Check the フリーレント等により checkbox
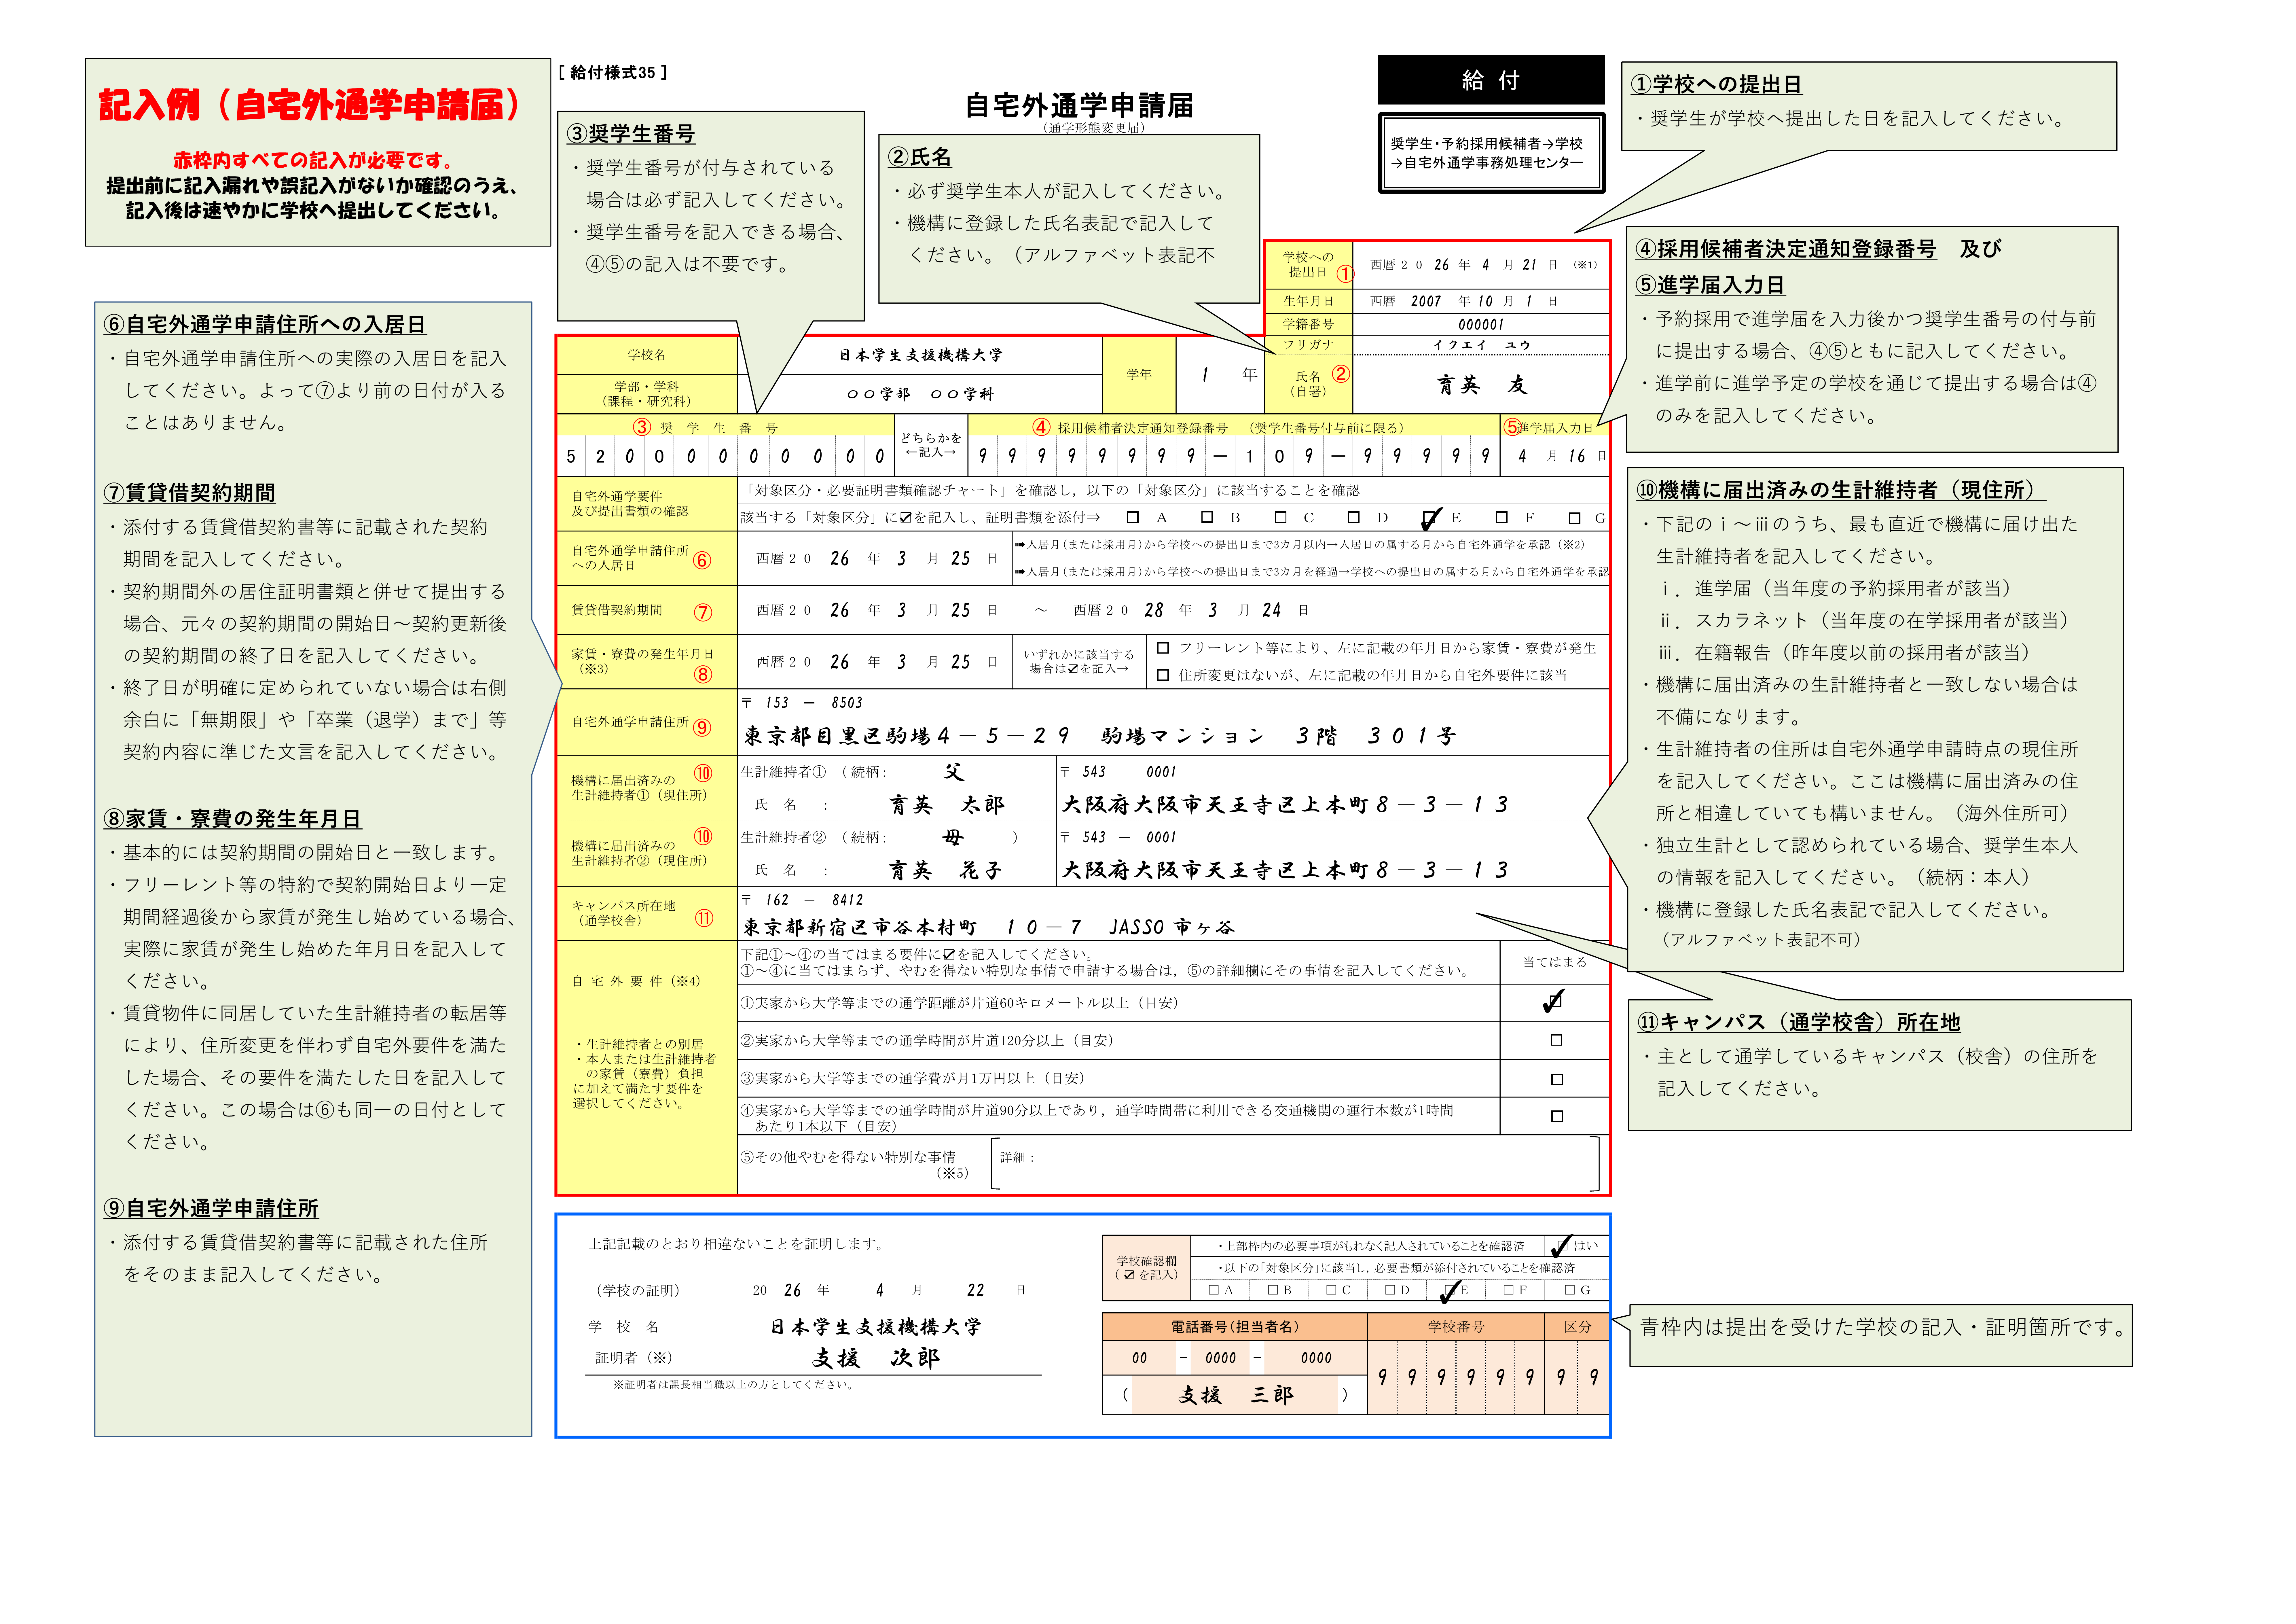 (x=1163, y=648)
